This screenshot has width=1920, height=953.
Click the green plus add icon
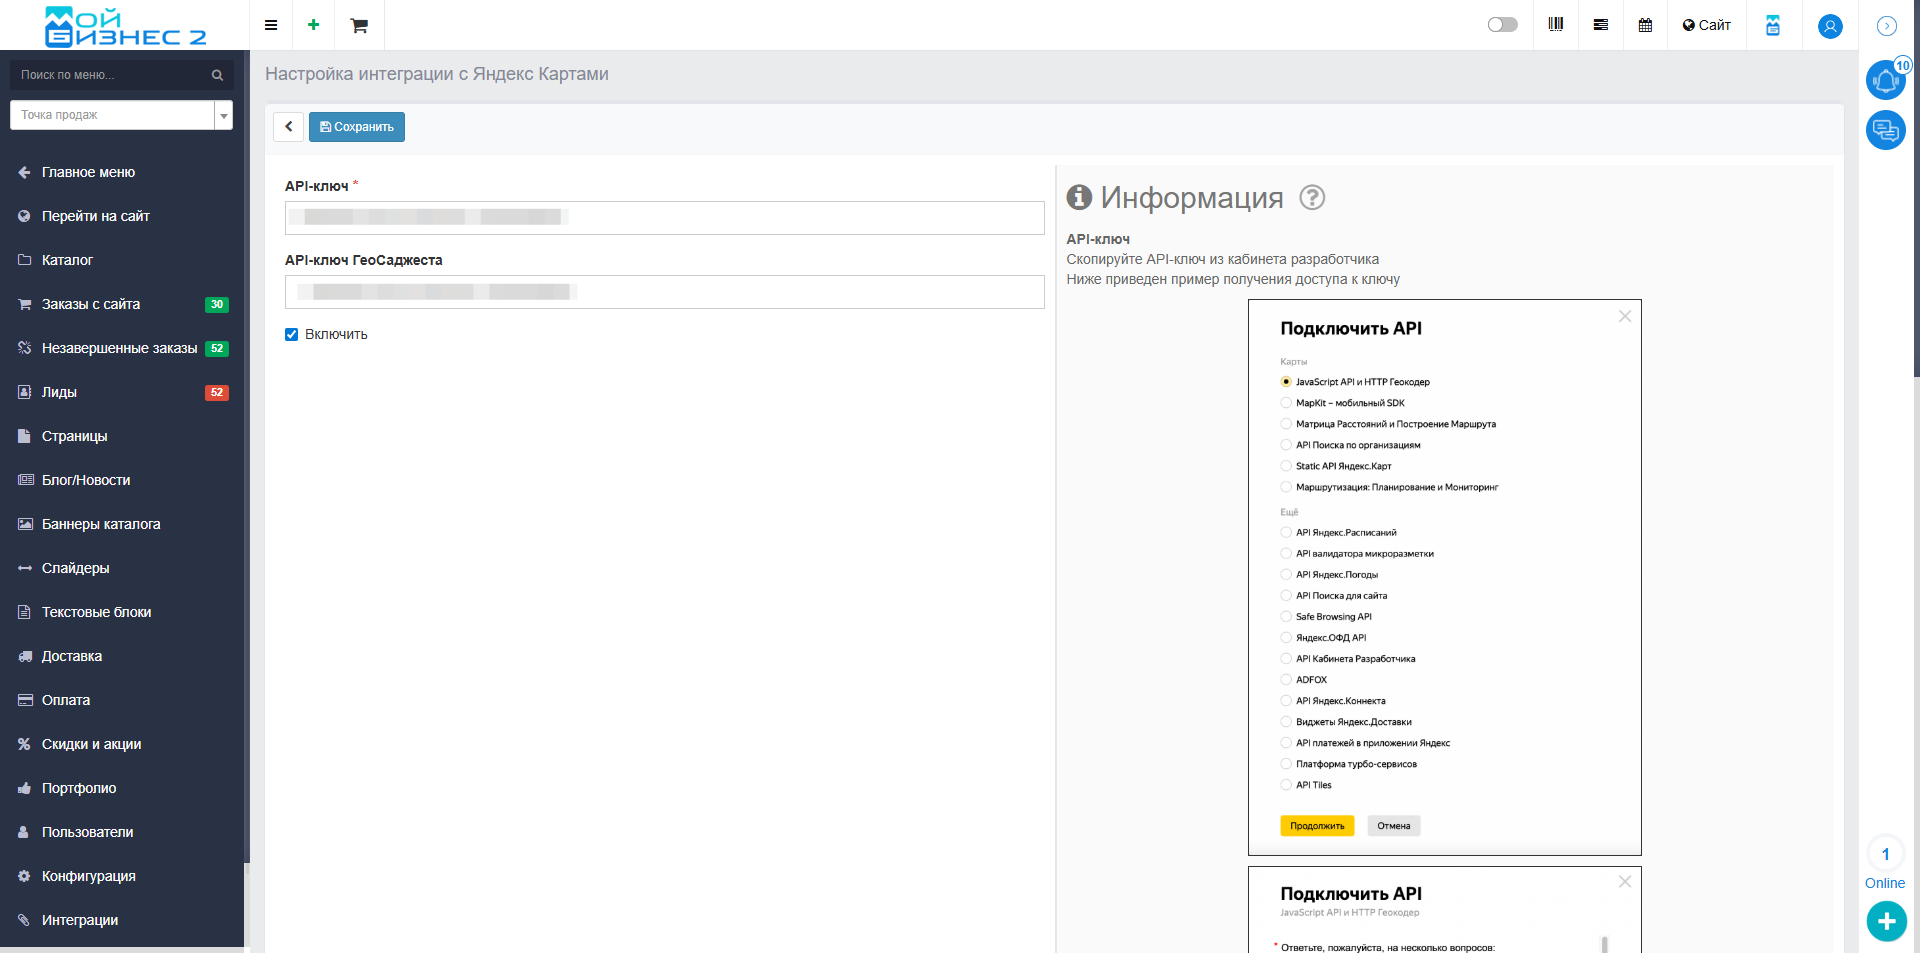coord(313,25)
